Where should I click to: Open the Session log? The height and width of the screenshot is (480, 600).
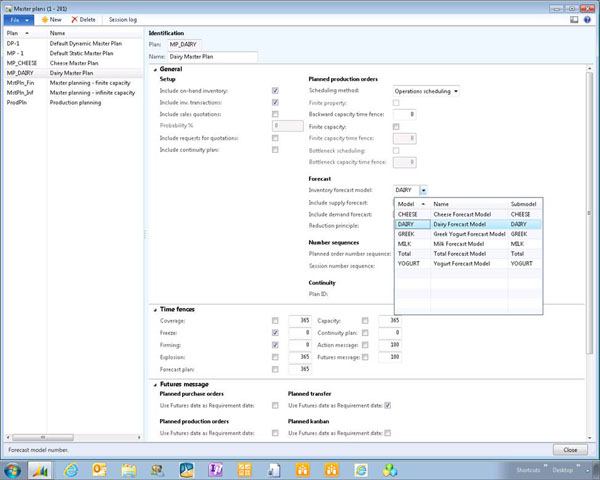[x=125, y=19]
